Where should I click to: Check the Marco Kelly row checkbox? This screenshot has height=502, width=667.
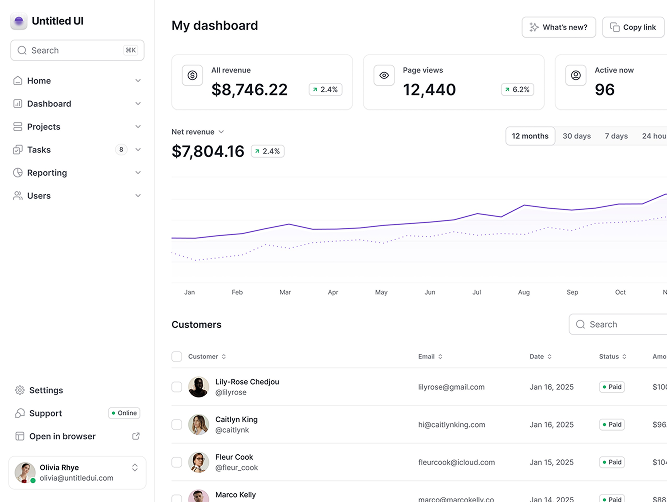tap(177, 498)
